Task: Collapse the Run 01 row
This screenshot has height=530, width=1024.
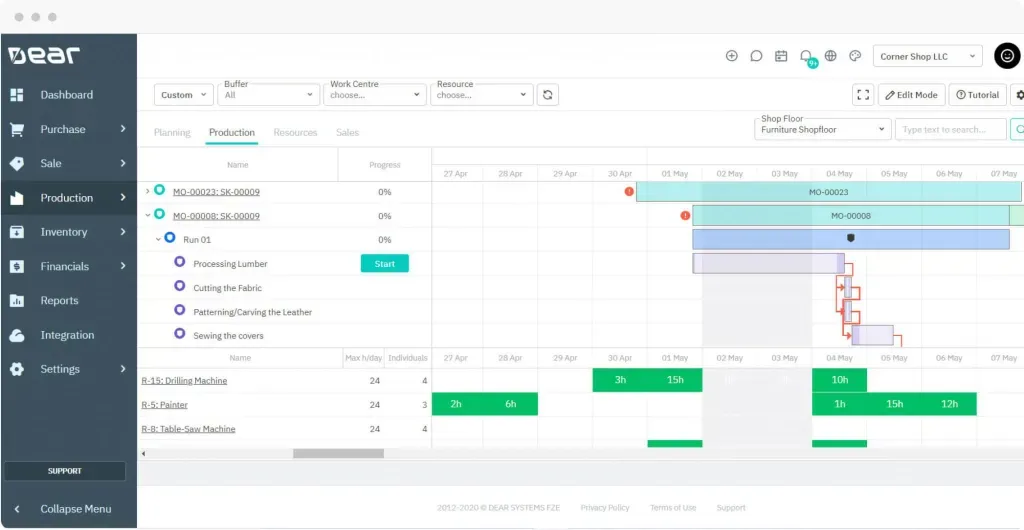Action: click(157, 239)
